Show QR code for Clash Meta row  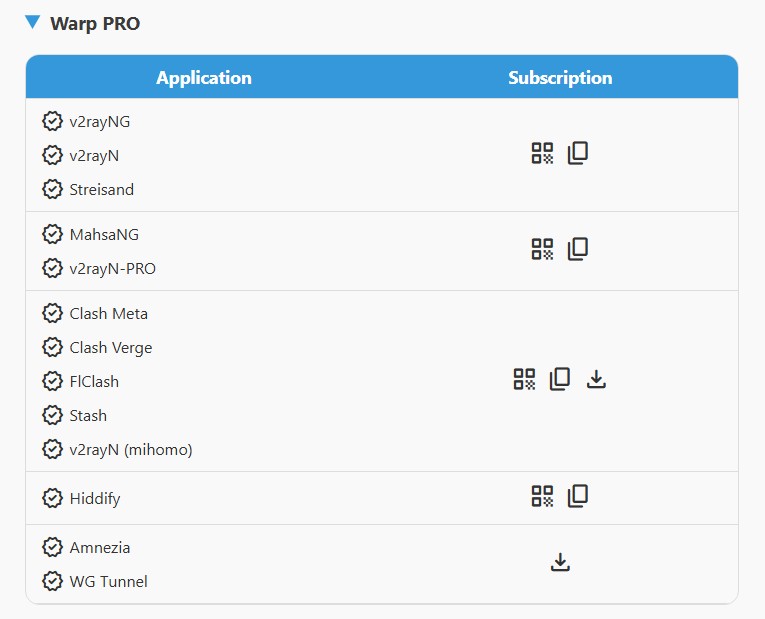(x=524, y=380)
